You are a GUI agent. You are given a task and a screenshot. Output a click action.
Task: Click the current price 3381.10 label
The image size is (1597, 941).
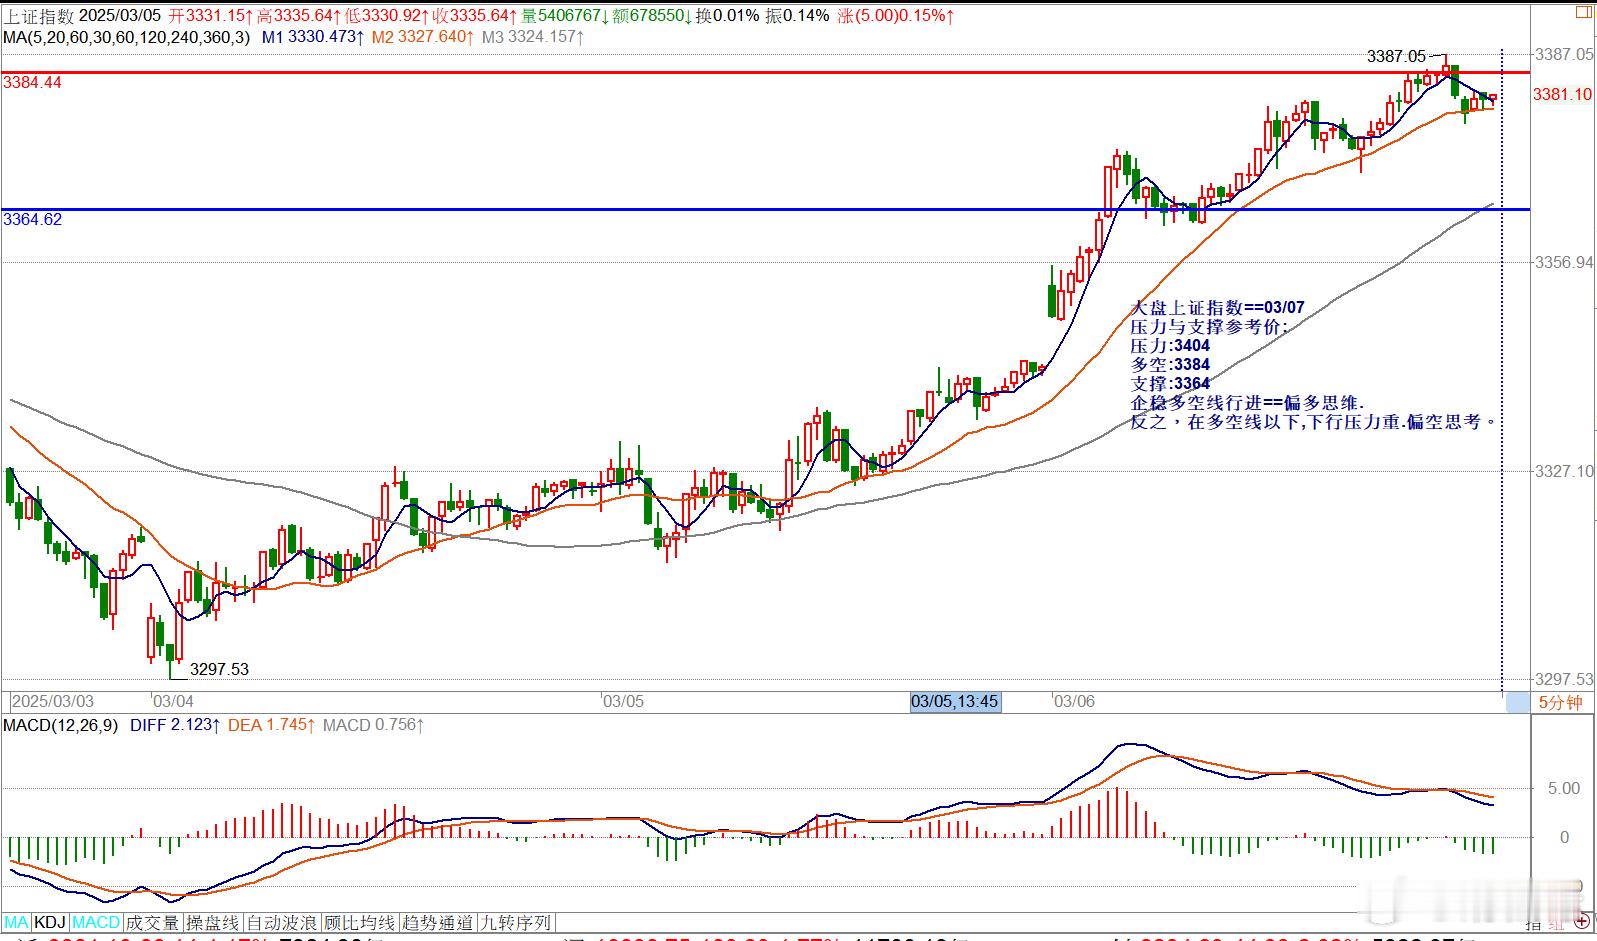click(1562, 94)
